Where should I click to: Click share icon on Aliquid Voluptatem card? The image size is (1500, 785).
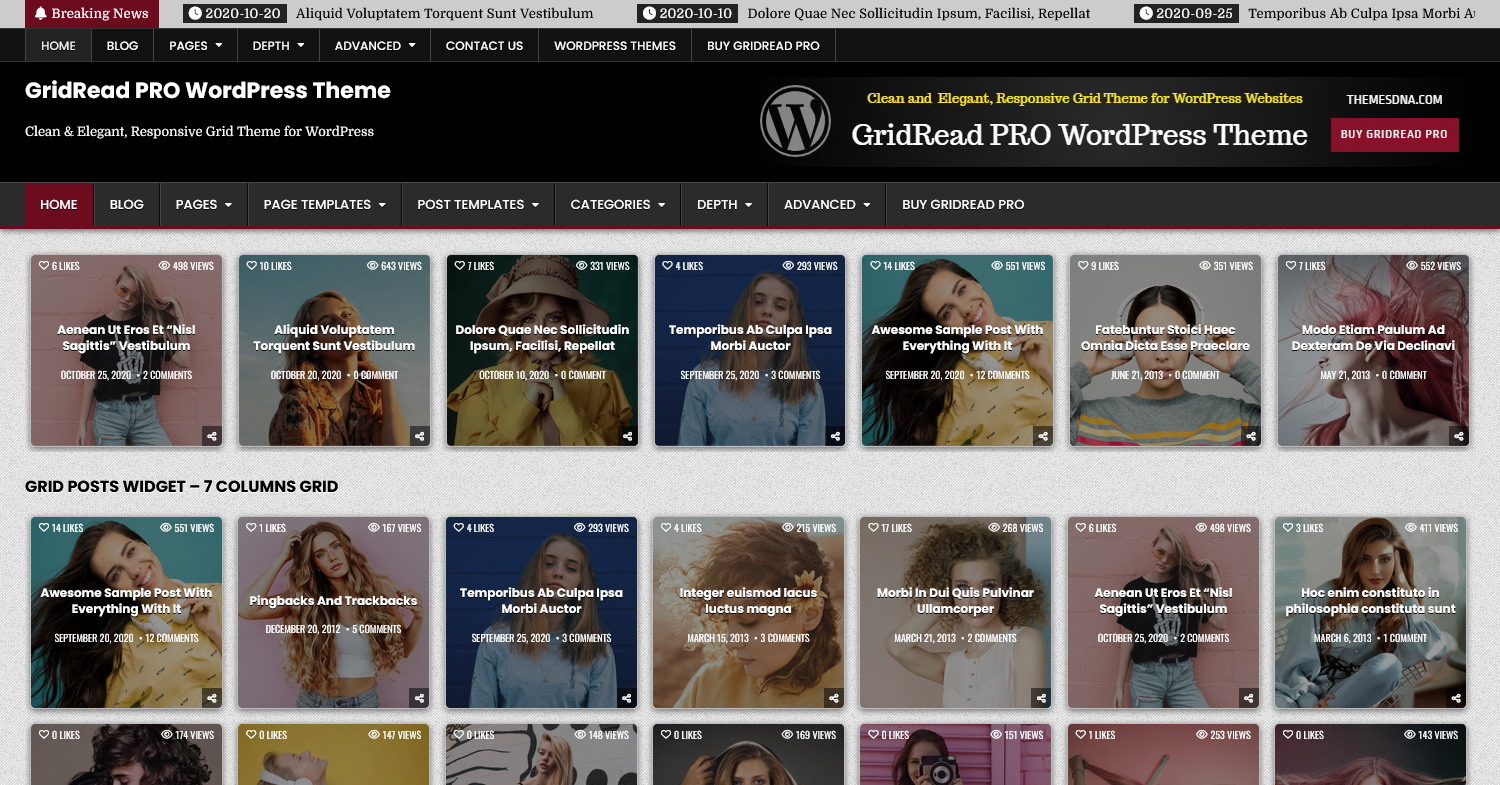click(x=420, y=436)
